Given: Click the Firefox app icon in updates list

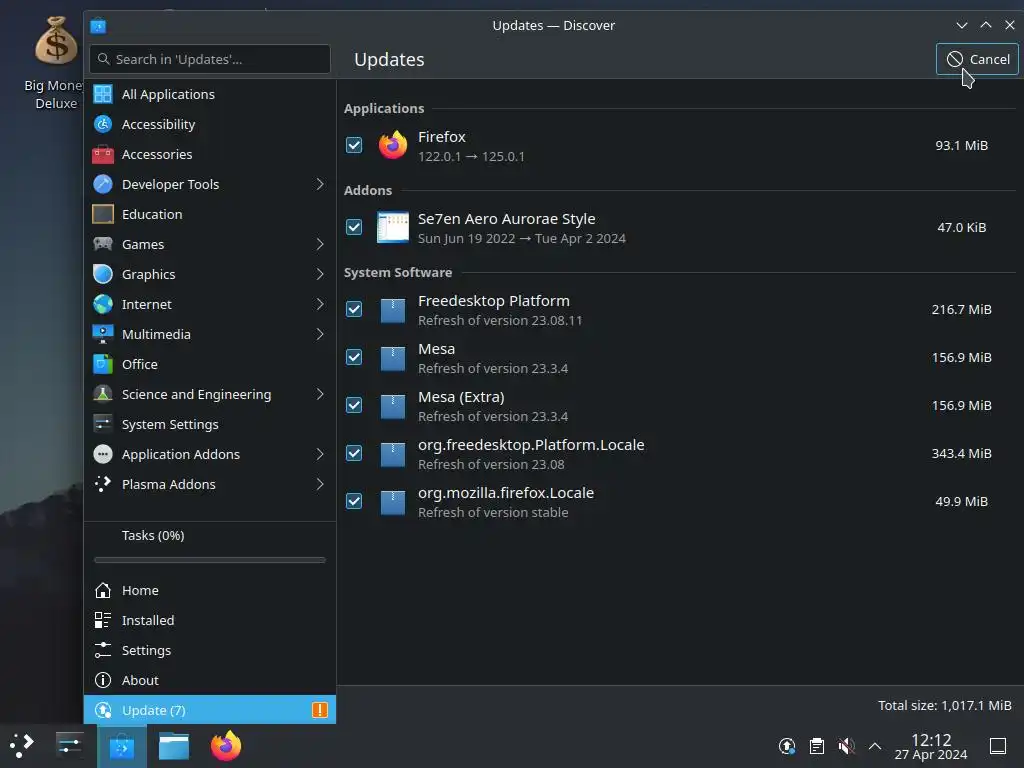Looking at the screenshot, I should pos(392,145).
